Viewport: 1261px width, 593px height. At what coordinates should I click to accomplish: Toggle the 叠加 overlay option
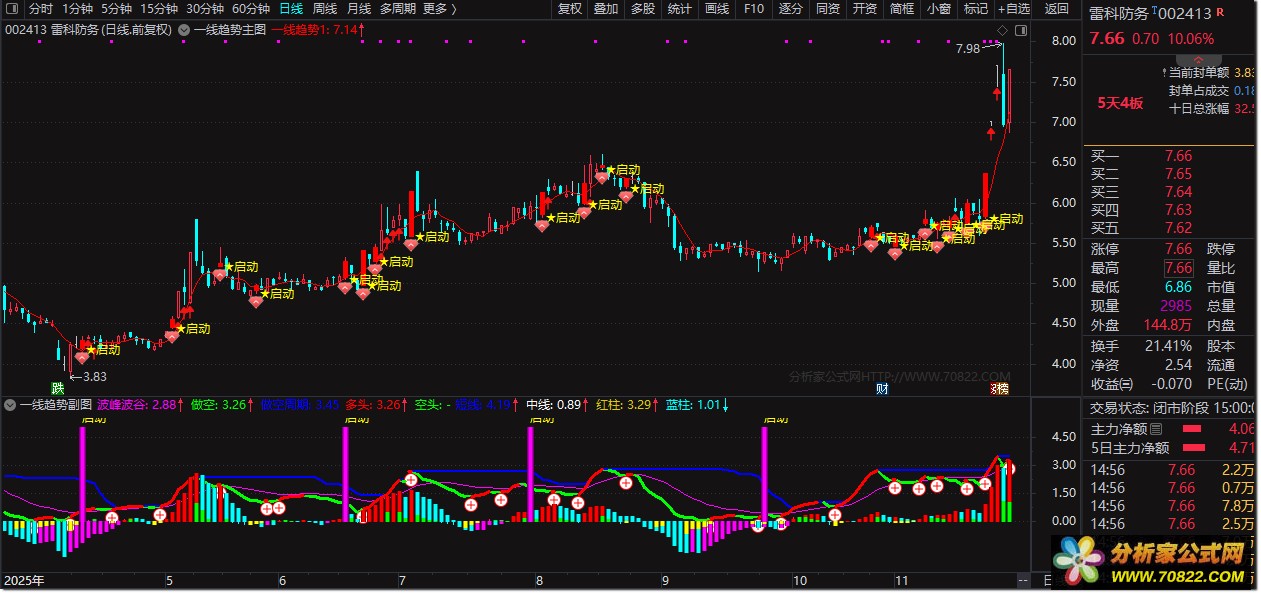(x=606, y=9)
